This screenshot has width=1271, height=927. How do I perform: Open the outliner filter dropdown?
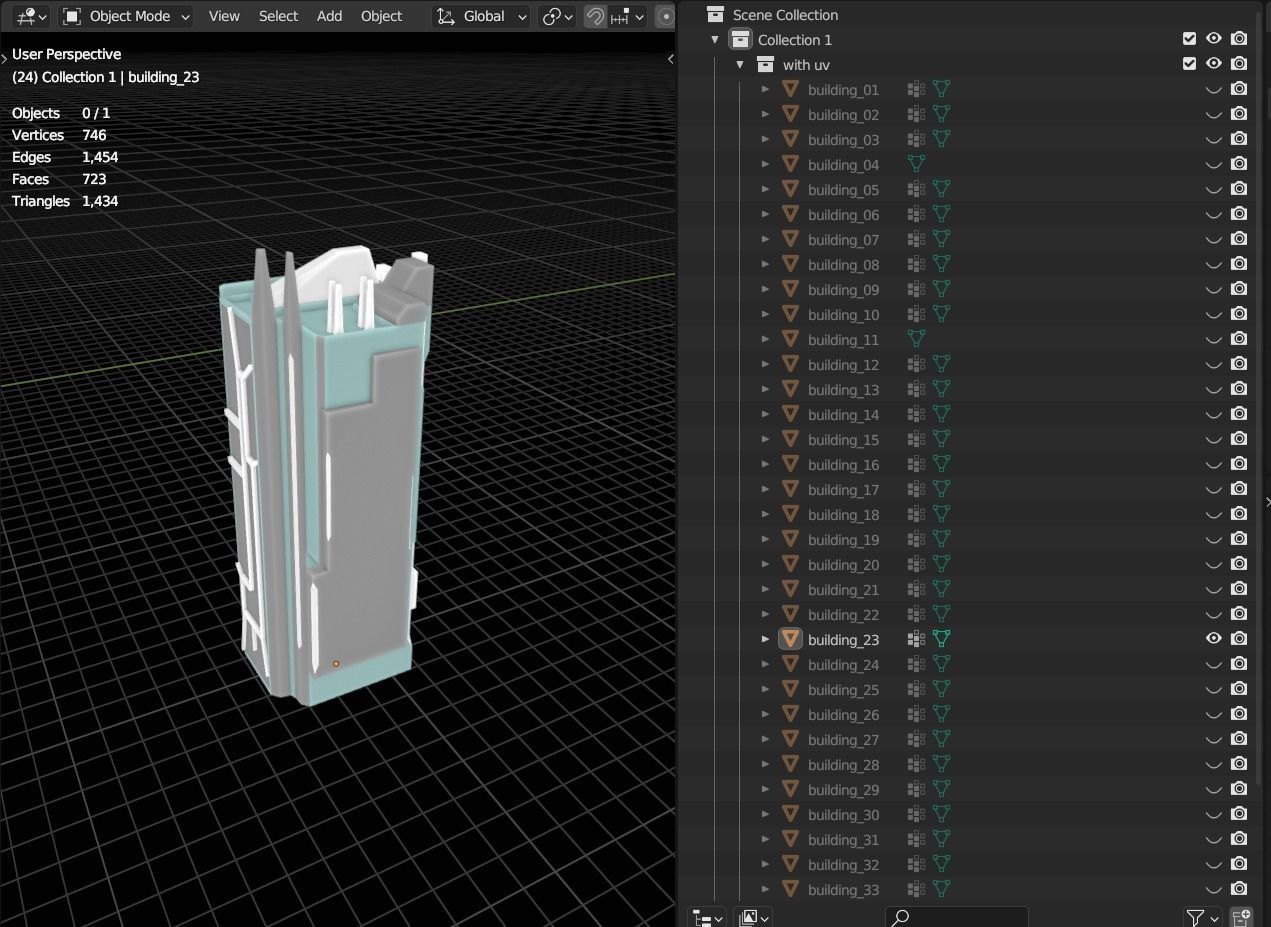[x=1202, y=917]
